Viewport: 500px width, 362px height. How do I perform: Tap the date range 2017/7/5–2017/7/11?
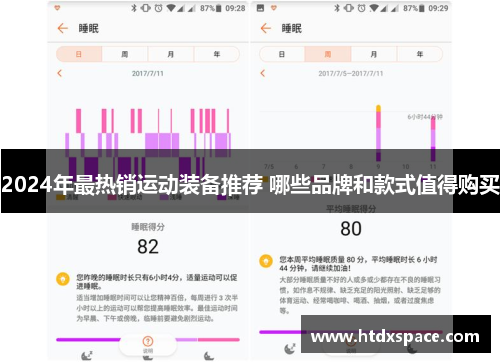tap(351, 74)
